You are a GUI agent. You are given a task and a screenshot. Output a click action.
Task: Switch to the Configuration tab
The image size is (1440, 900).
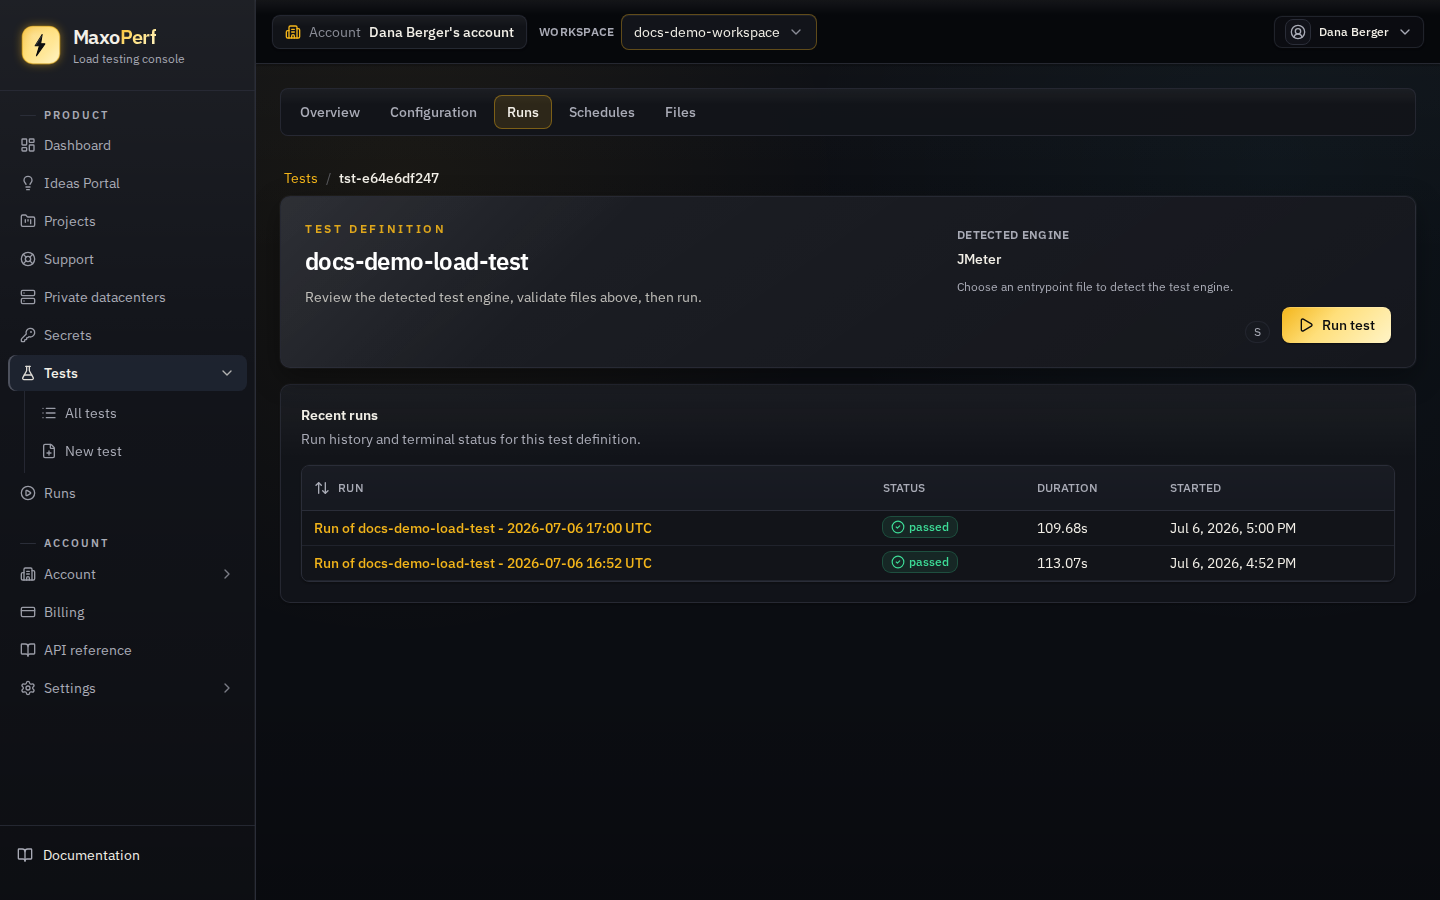click(x=433, y=112)
